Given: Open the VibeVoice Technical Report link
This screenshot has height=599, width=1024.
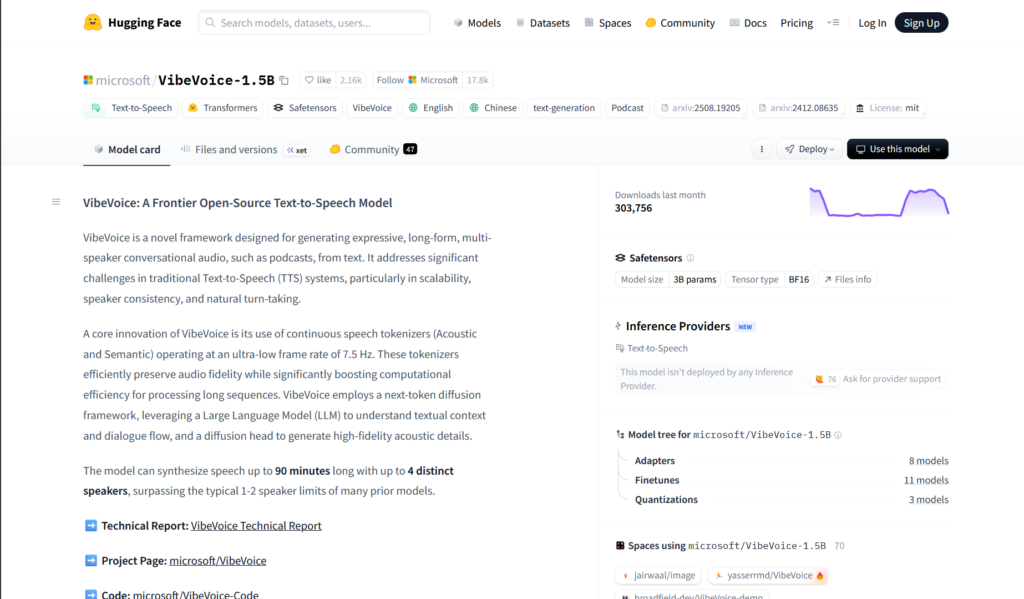Looking at the screenshot, I should 256,526.
